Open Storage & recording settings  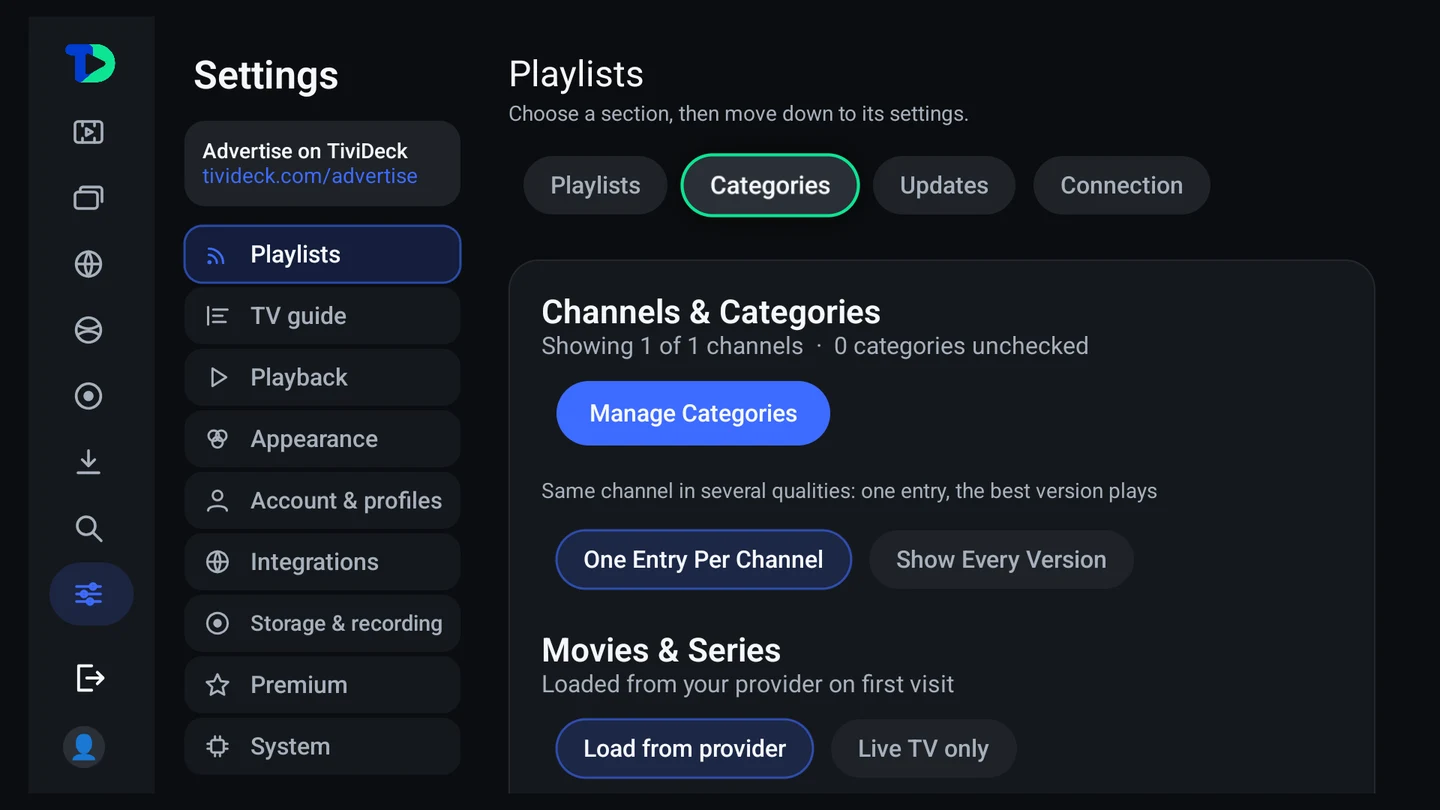(322, 623)
